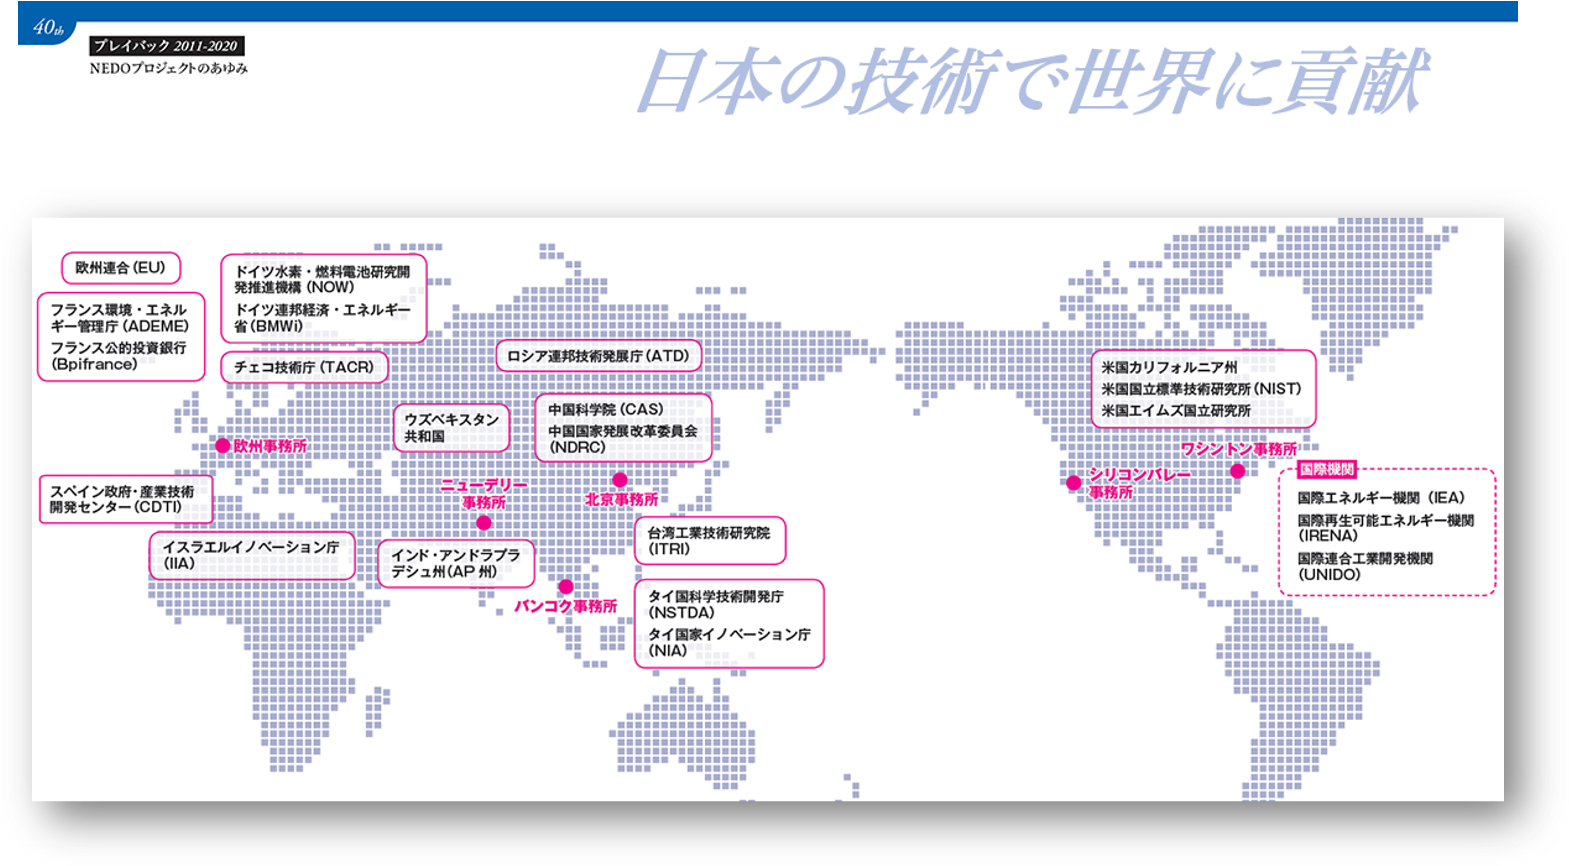Viewport: 1569px width, 866px height.
Task: Click the 日本の技術で世界に貢献 title
Action: pos(1032,82)
